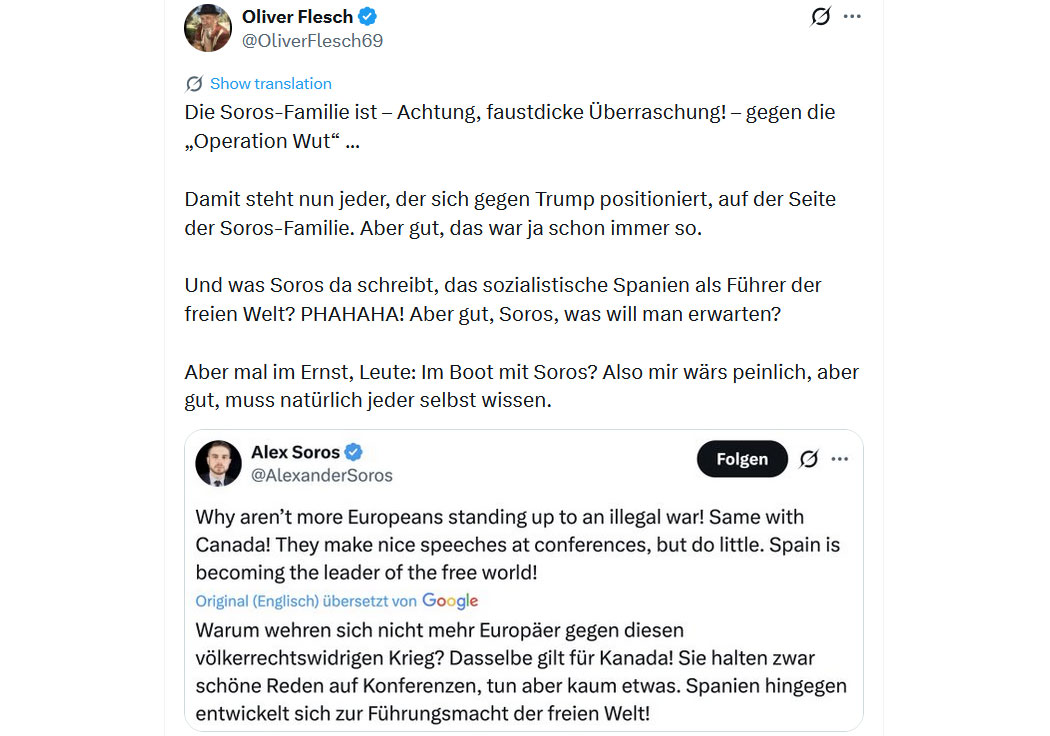Open more options for Alex Soros post
Image resolution: width=1050 pixels, height=736 pixels.
click(840, 459)
